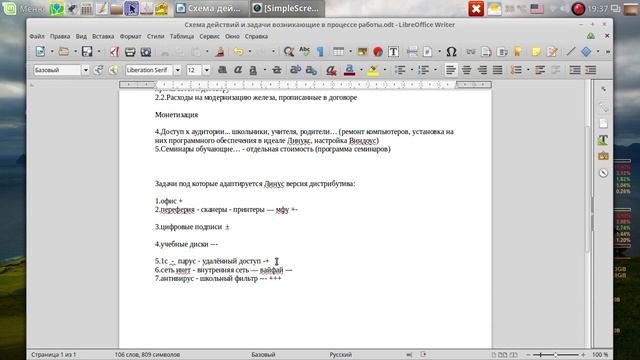Expand bulleted list dropdown arrow

[x=411, y=70]
